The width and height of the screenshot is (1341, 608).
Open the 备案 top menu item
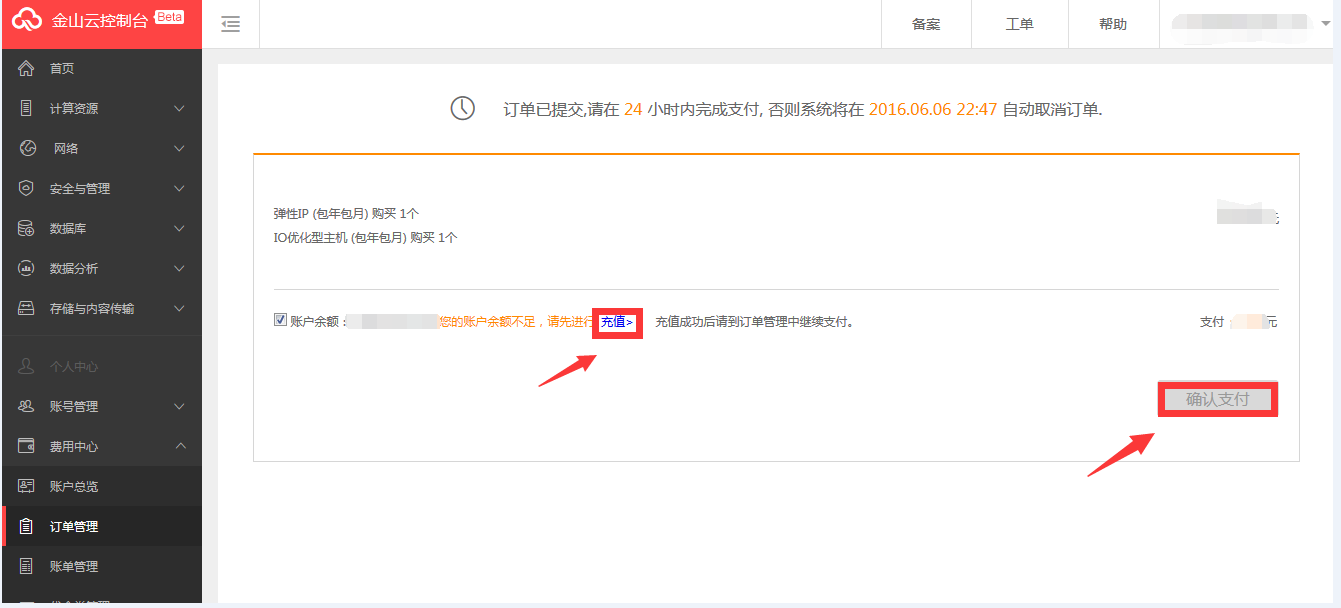[x=926, y=24]
